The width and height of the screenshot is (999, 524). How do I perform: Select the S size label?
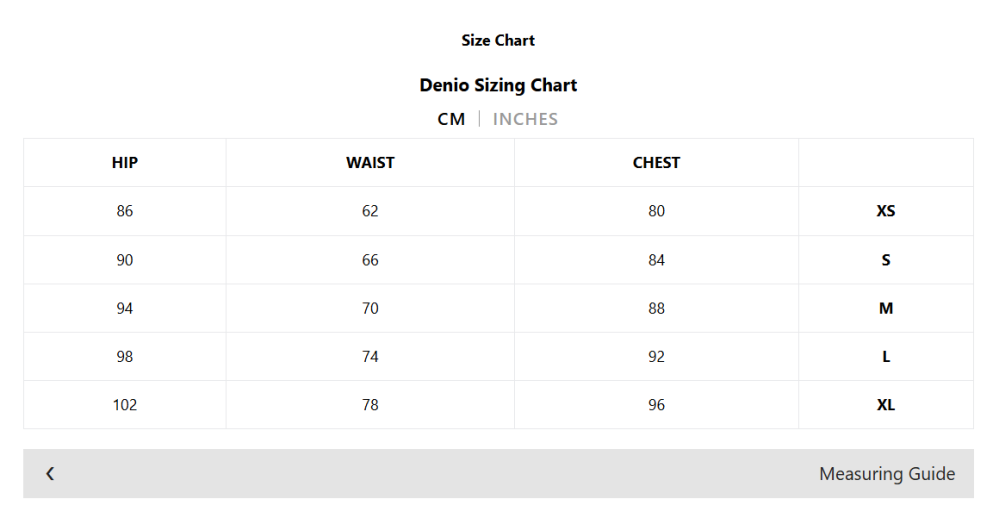click(886, 260)
